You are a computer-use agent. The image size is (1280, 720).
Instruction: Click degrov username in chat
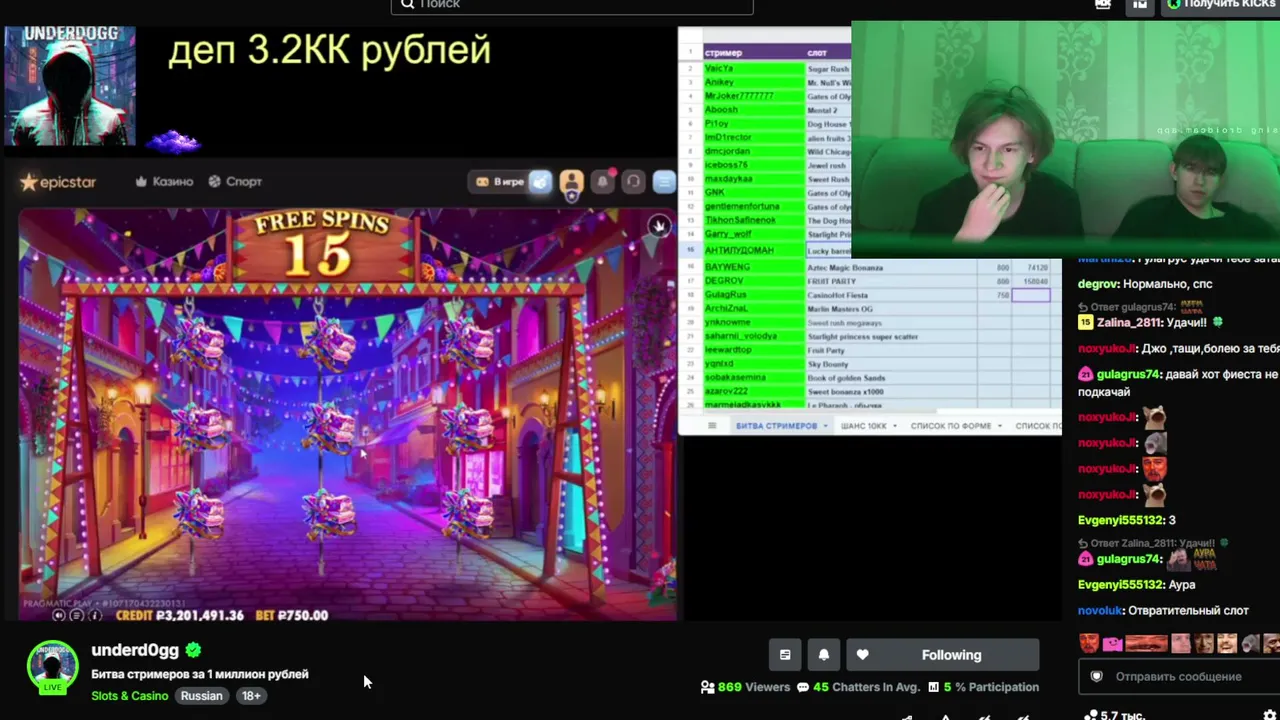tap(1098, 284)
